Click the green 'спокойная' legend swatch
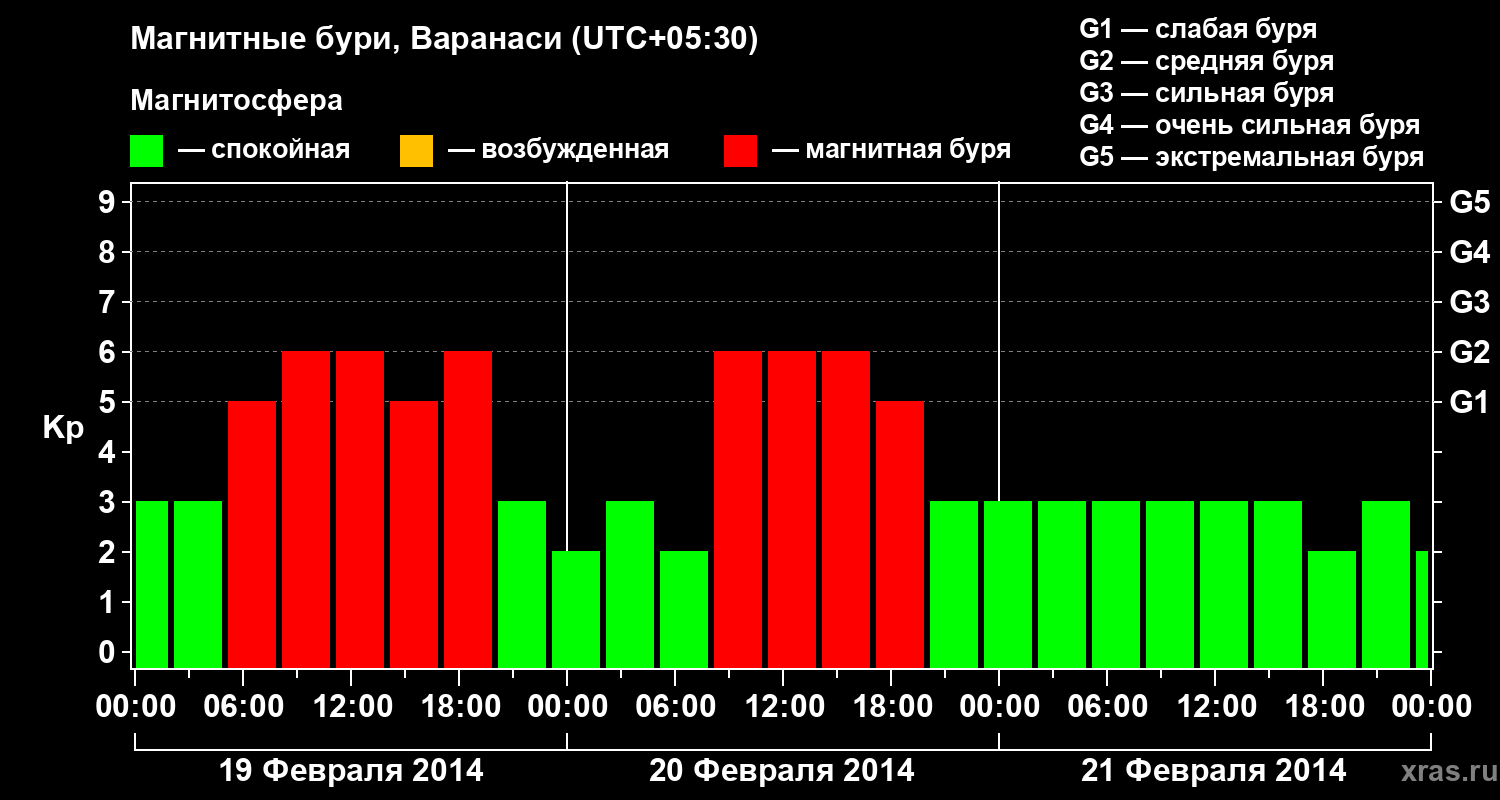 click(146, 151)
